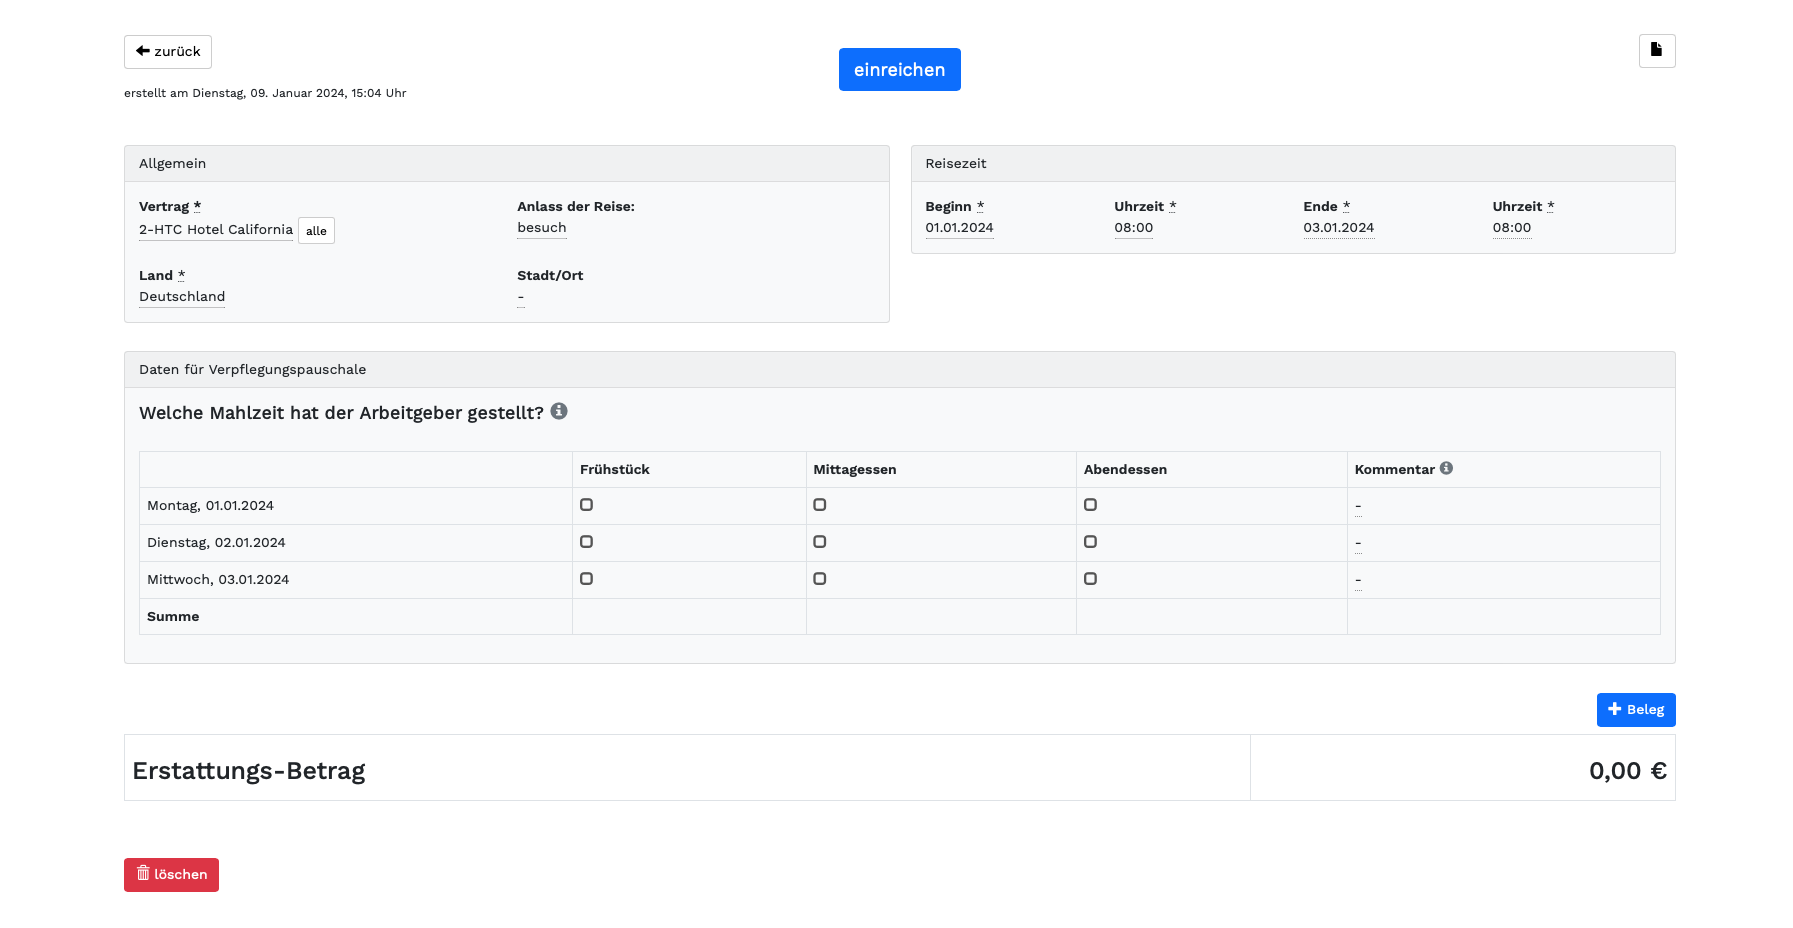Click the Erstattungs-Betrag amount 0,00 €
This screenshot has width=1793, height=928.
1627,771
